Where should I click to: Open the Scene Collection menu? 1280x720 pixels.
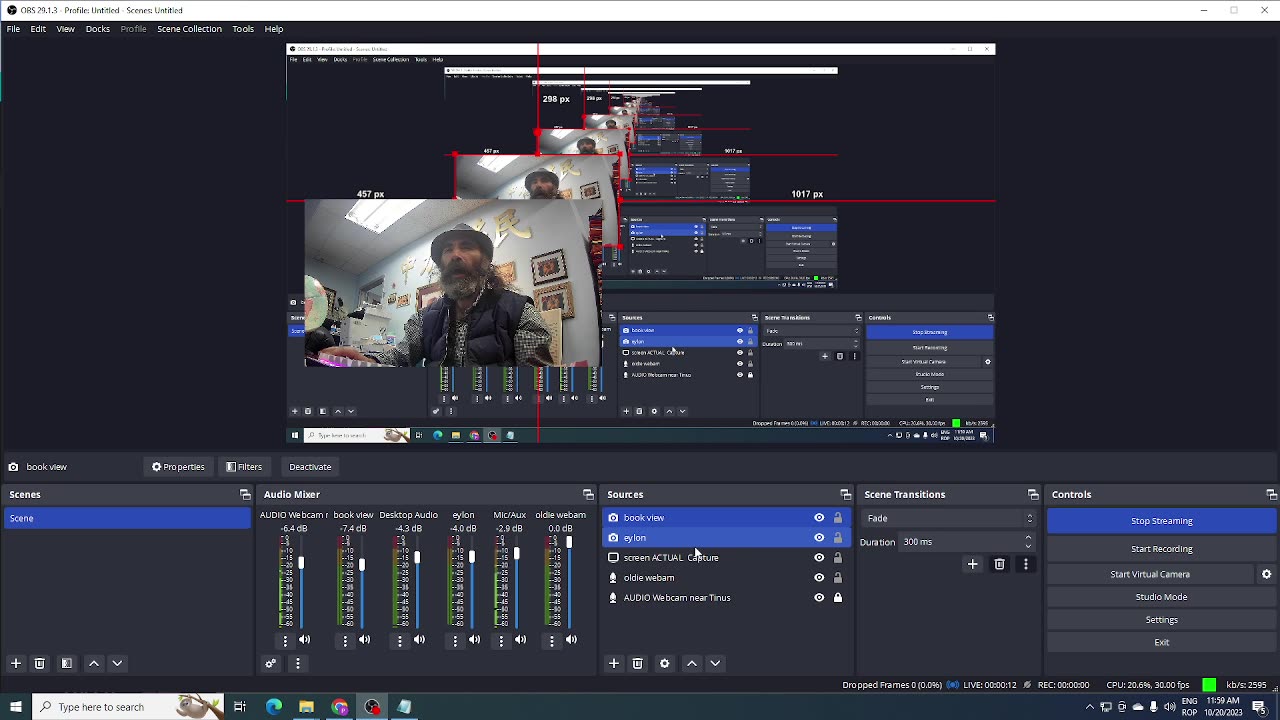point(189,29)
